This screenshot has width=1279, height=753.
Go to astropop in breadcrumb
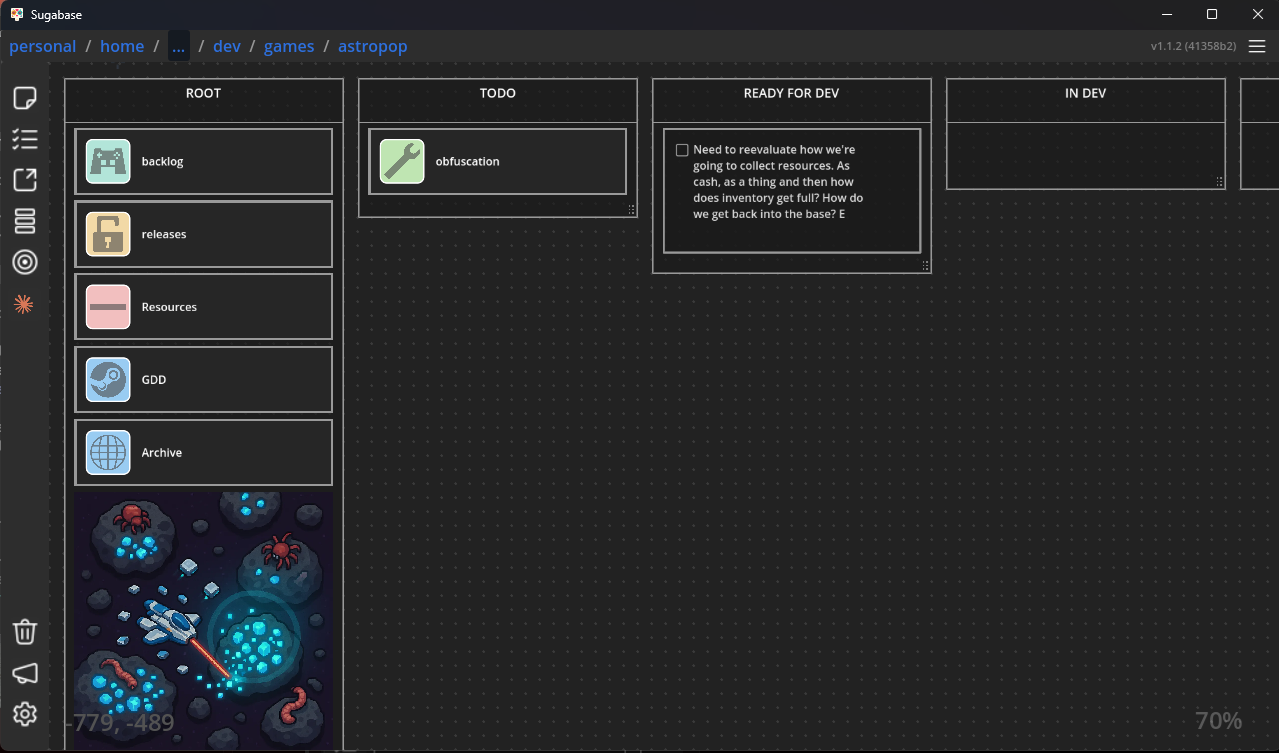point(373,46)
